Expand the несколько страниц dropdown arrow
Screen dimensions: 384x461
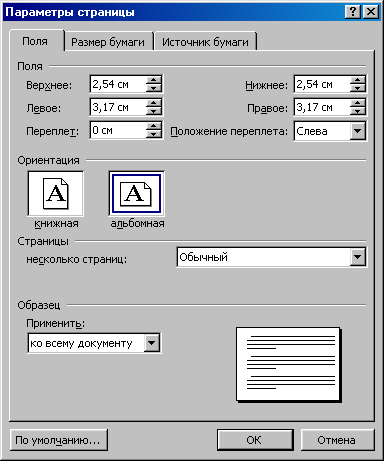[358, 257]
